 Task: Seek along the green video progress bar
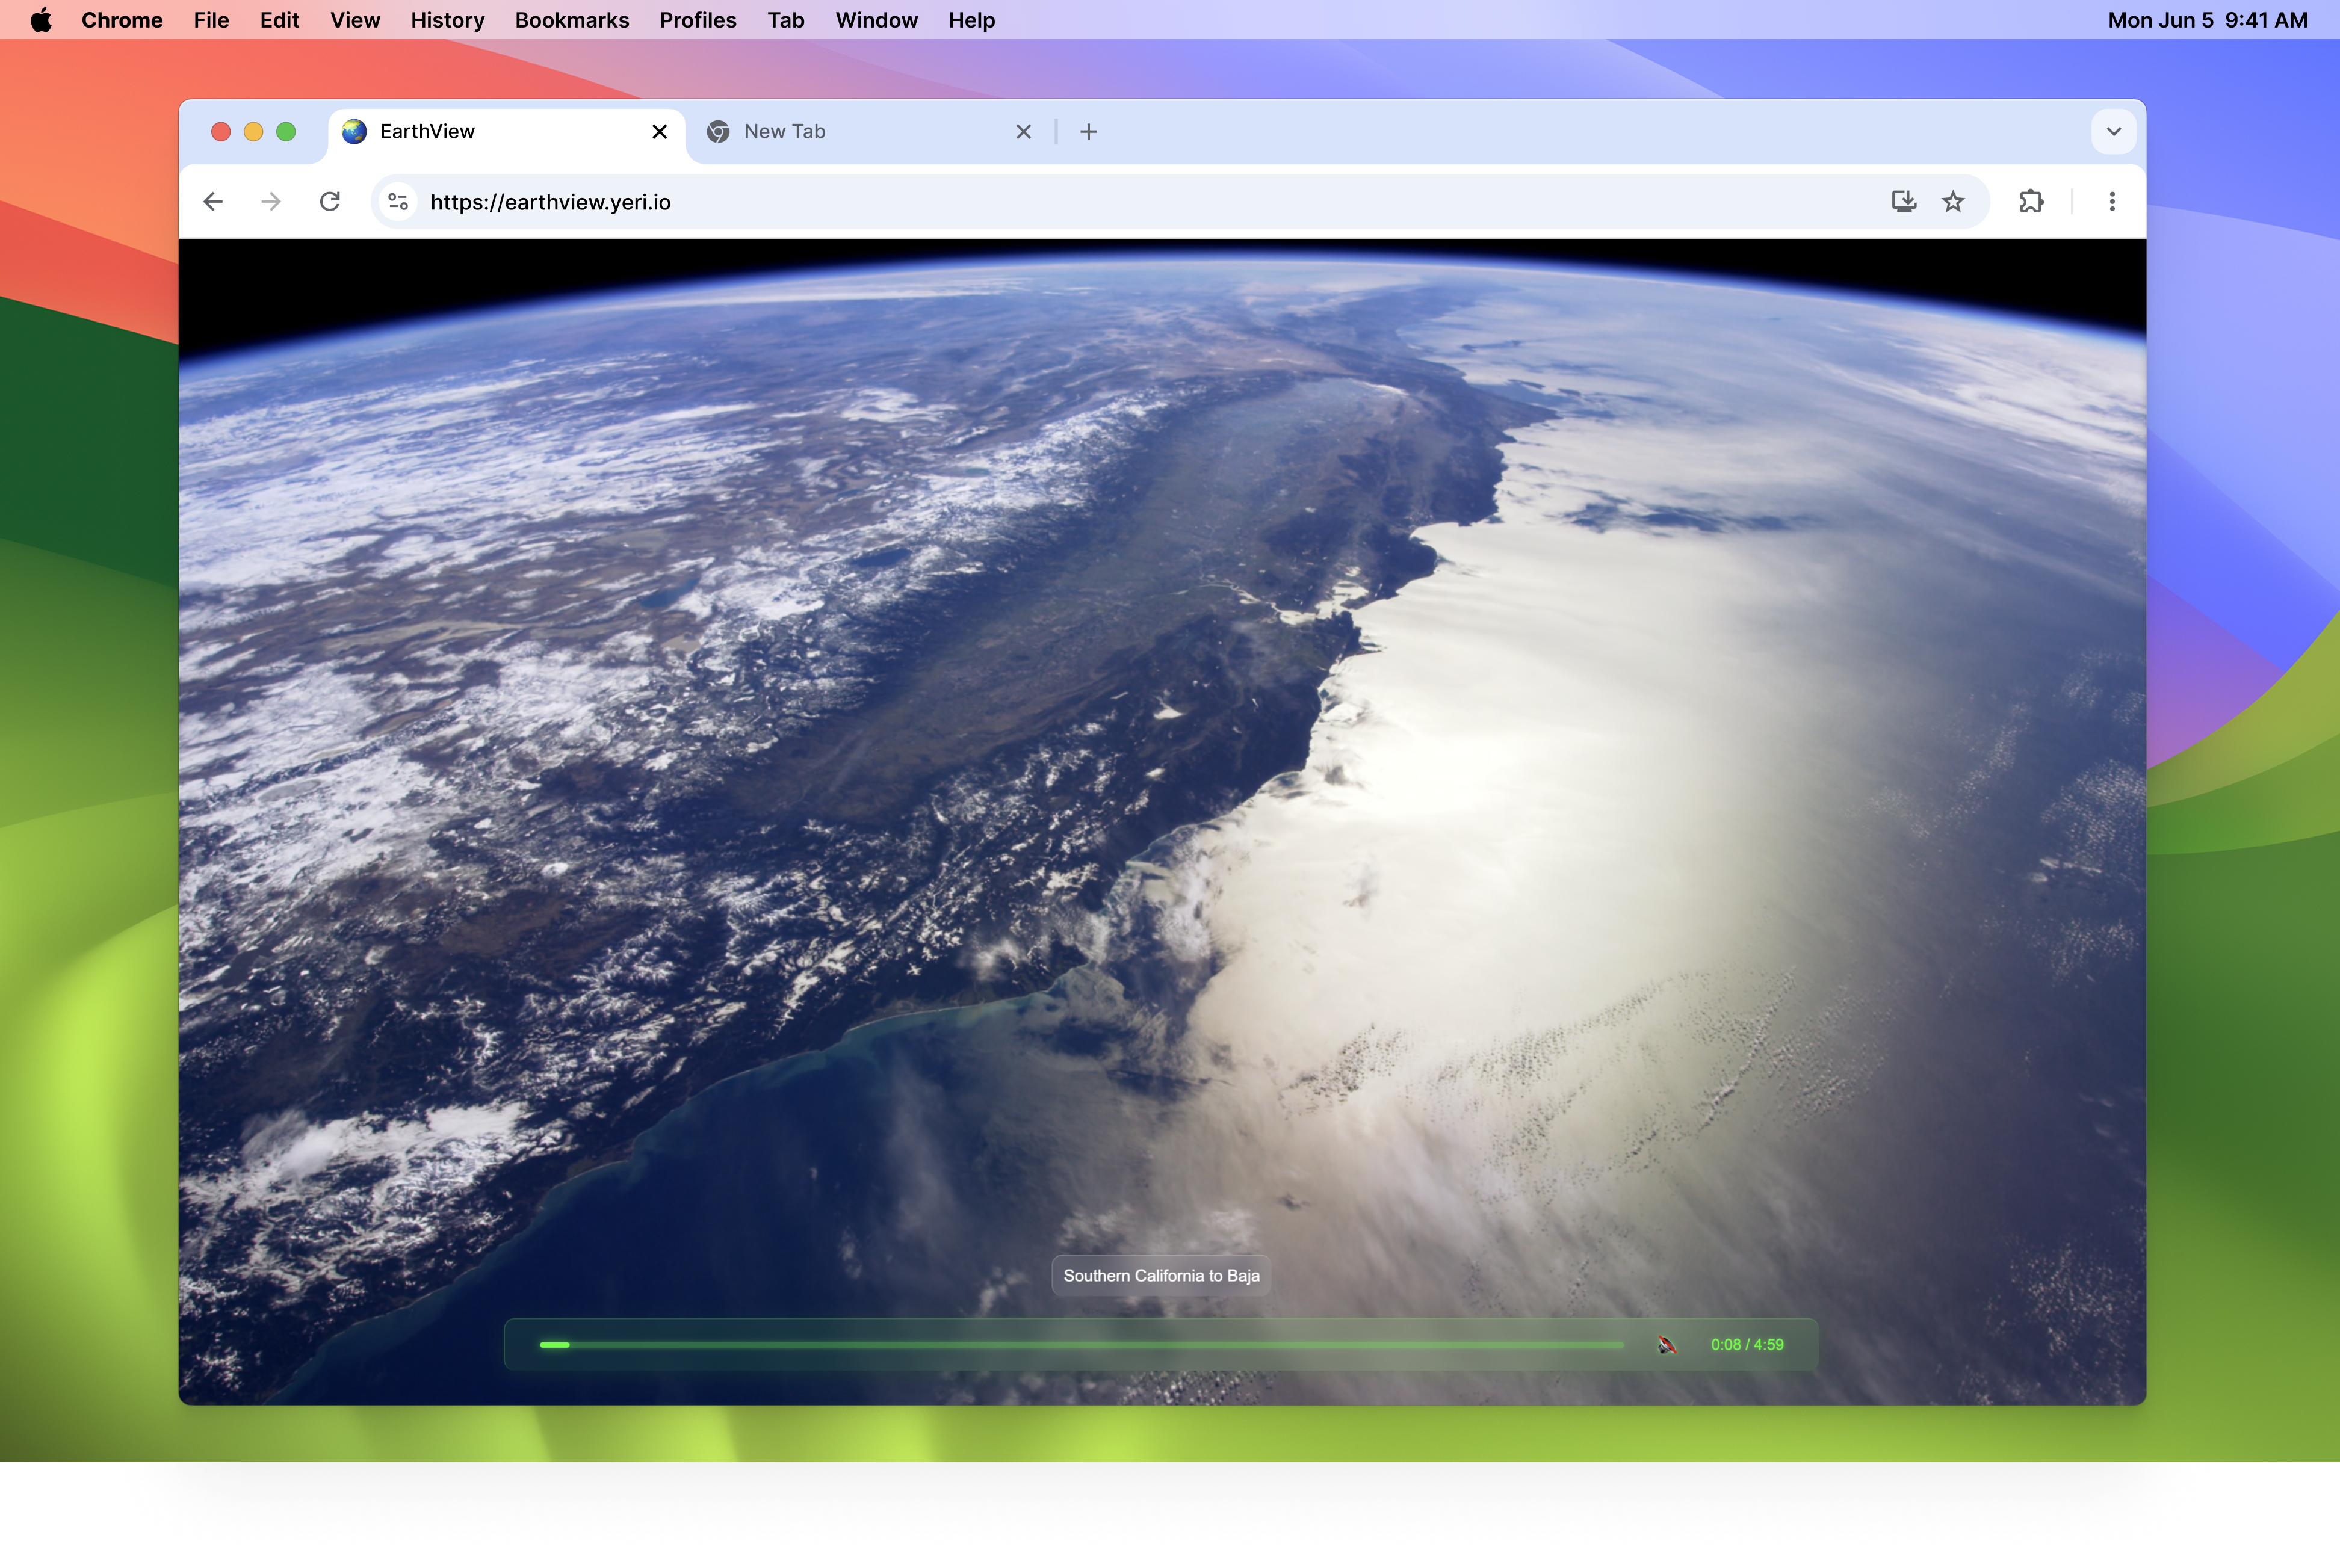[1082, 1345]
